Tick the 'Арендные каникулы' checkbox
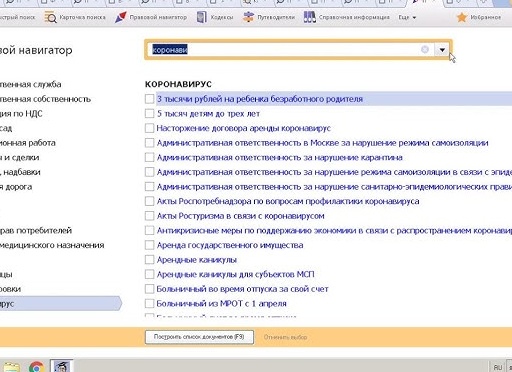The height and width of the screenshot is (372, 512). [149, 260]
